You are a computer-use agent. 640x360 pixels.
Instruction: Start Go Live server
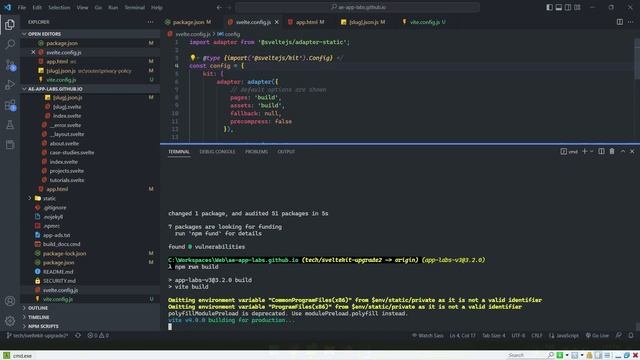coord(597,336)
